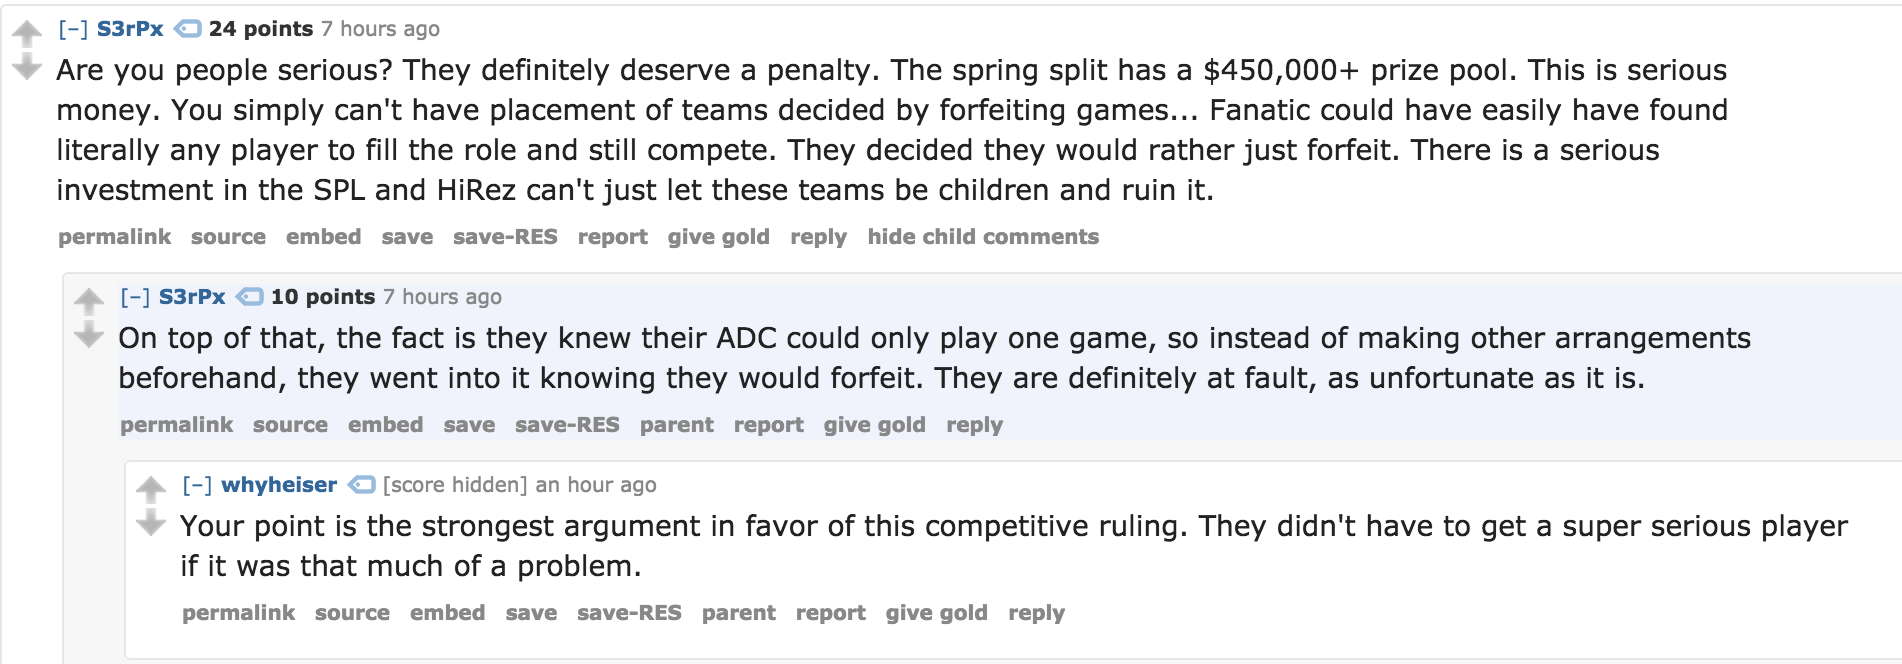
Task: Give gold to the top S3rPx comment
Action: pyautogui.click(x=719, y=237)
